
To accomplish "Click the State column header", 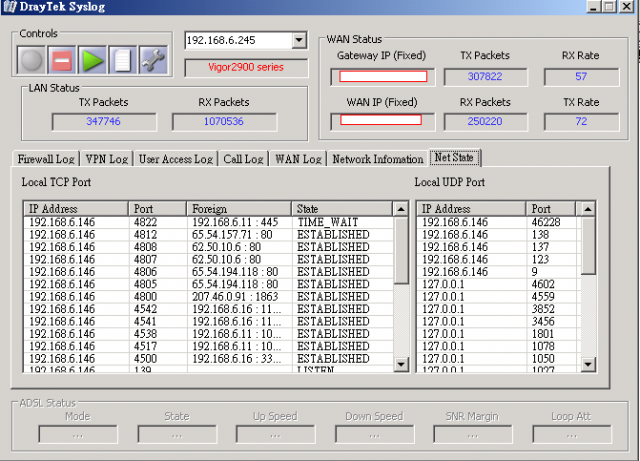I will click(x=342, y=209).
